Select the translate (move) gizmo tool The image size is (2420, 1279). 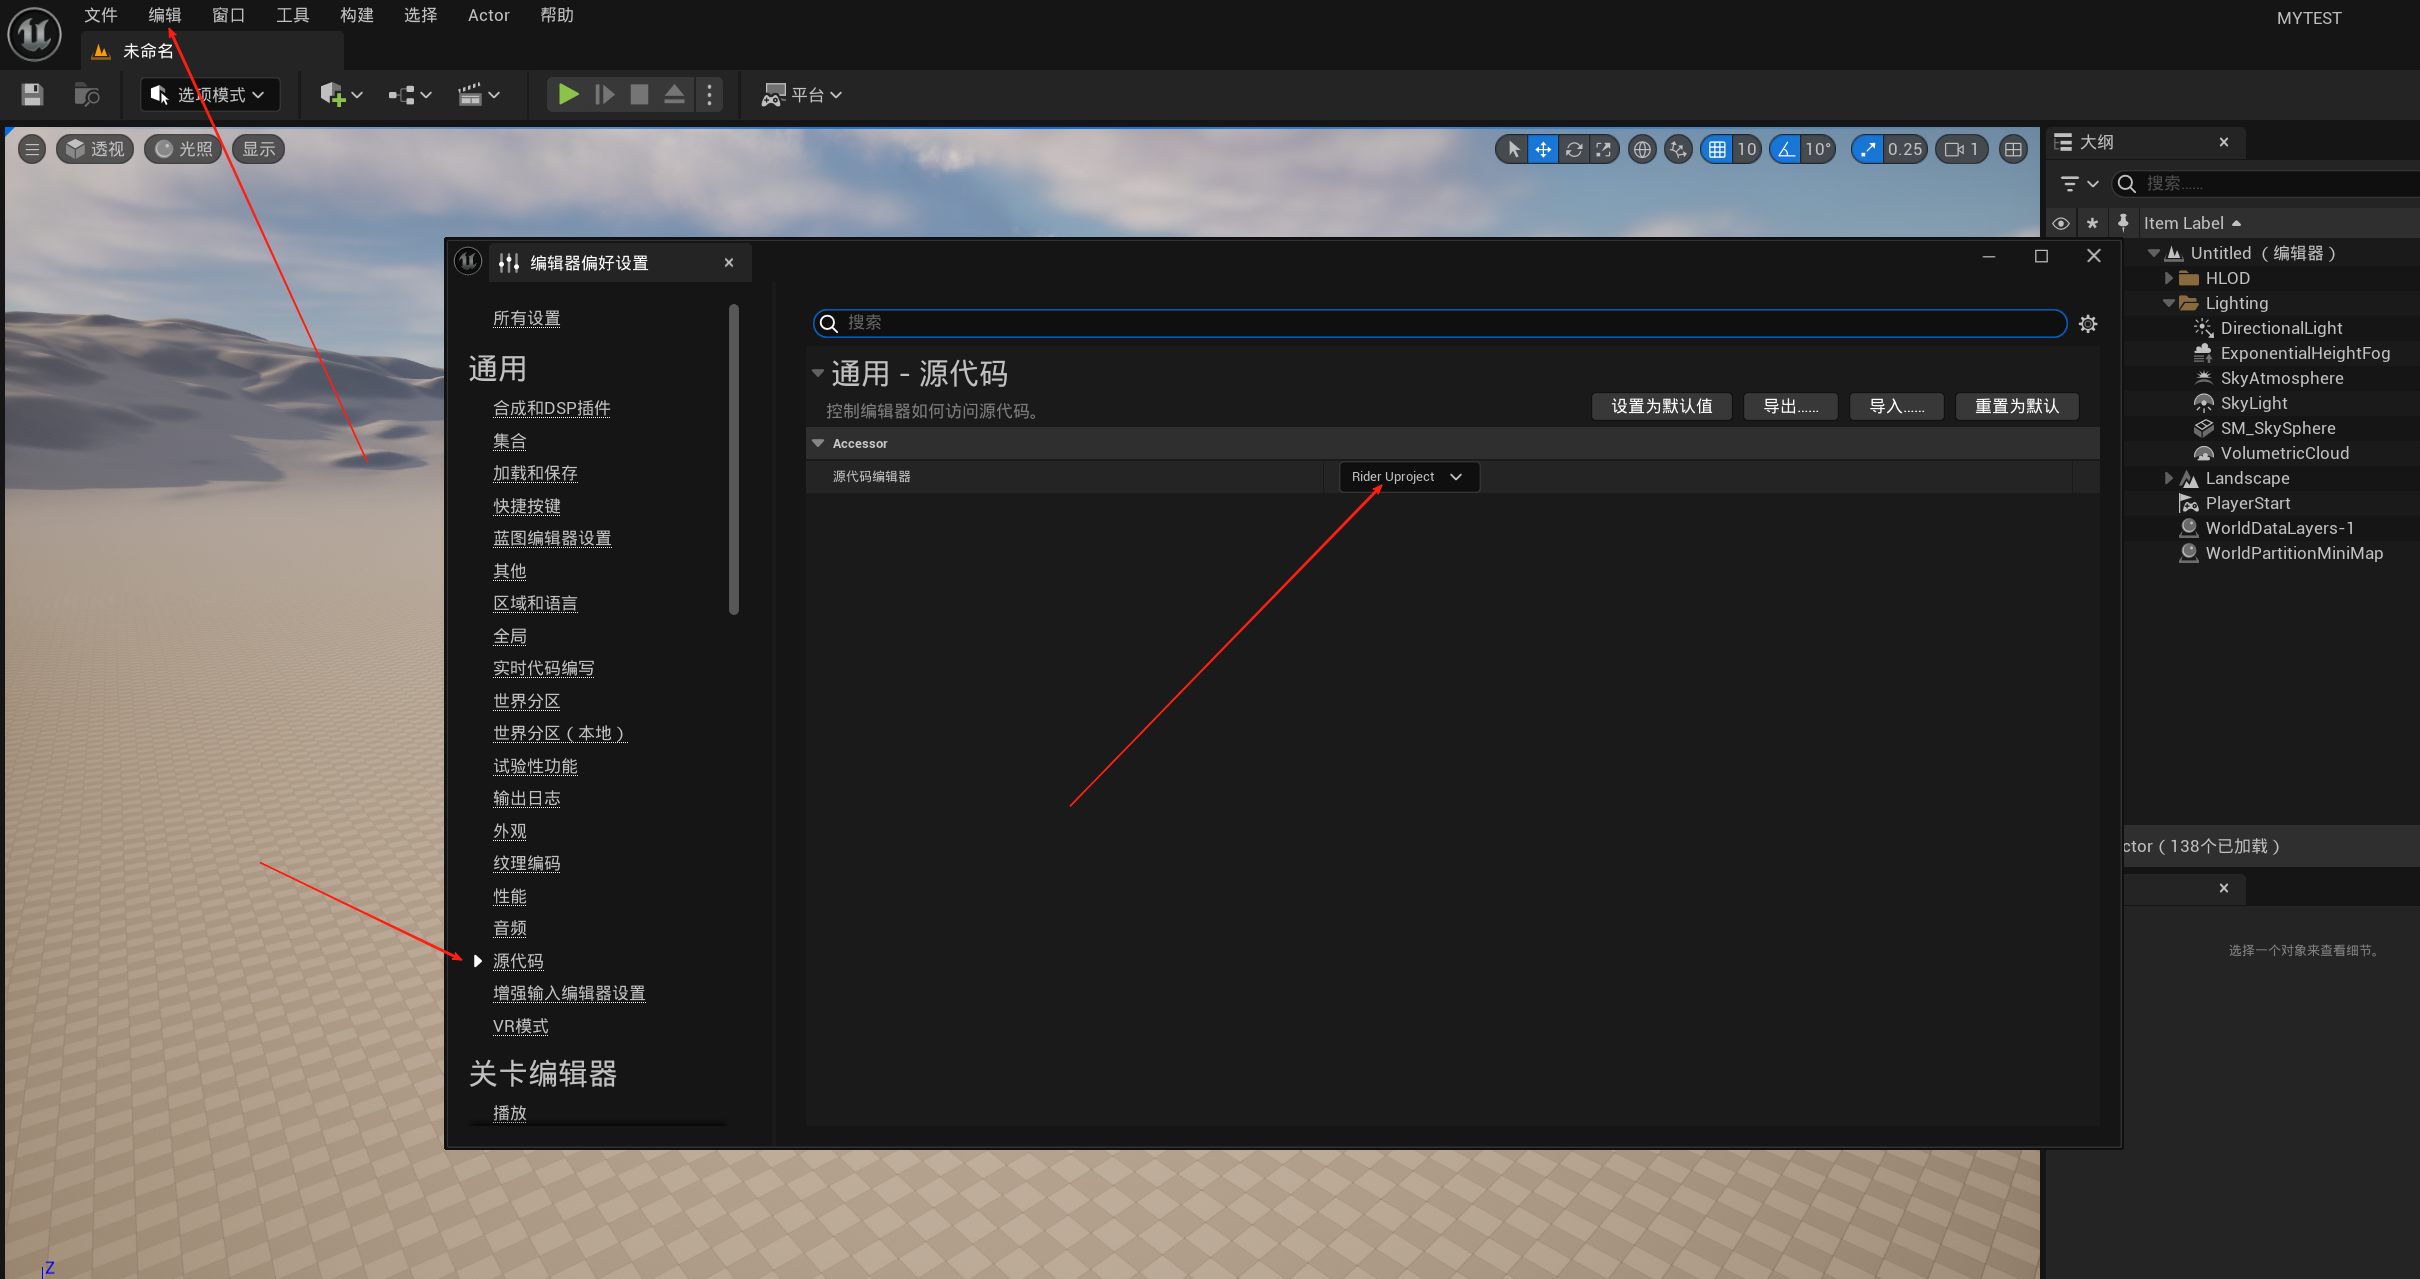pyautogui.click(x=1543, y=149)
